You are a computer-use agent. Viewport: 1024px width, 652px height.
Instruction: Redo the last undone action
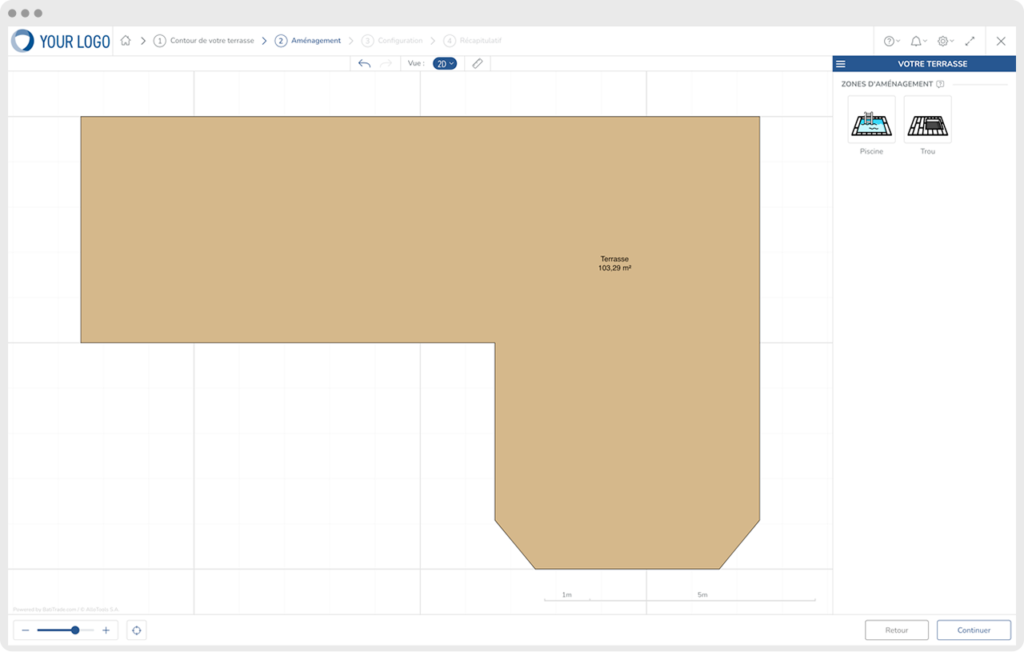point(386,63)
